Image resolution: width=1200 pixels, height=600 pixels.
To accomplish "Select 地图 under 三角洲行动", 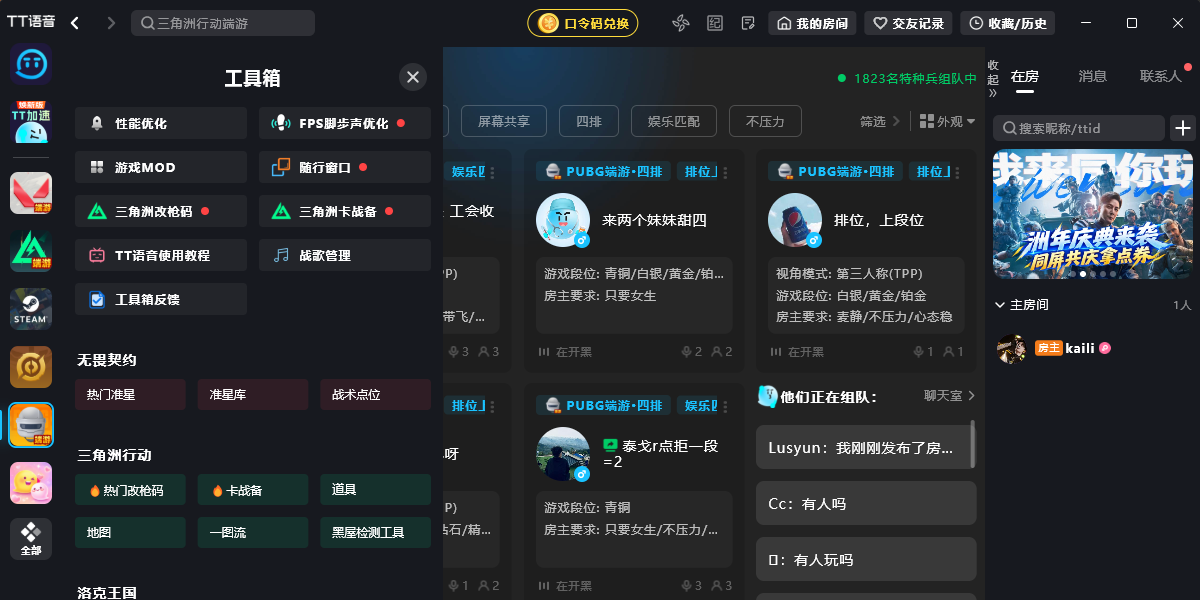I will click(130, 533).
